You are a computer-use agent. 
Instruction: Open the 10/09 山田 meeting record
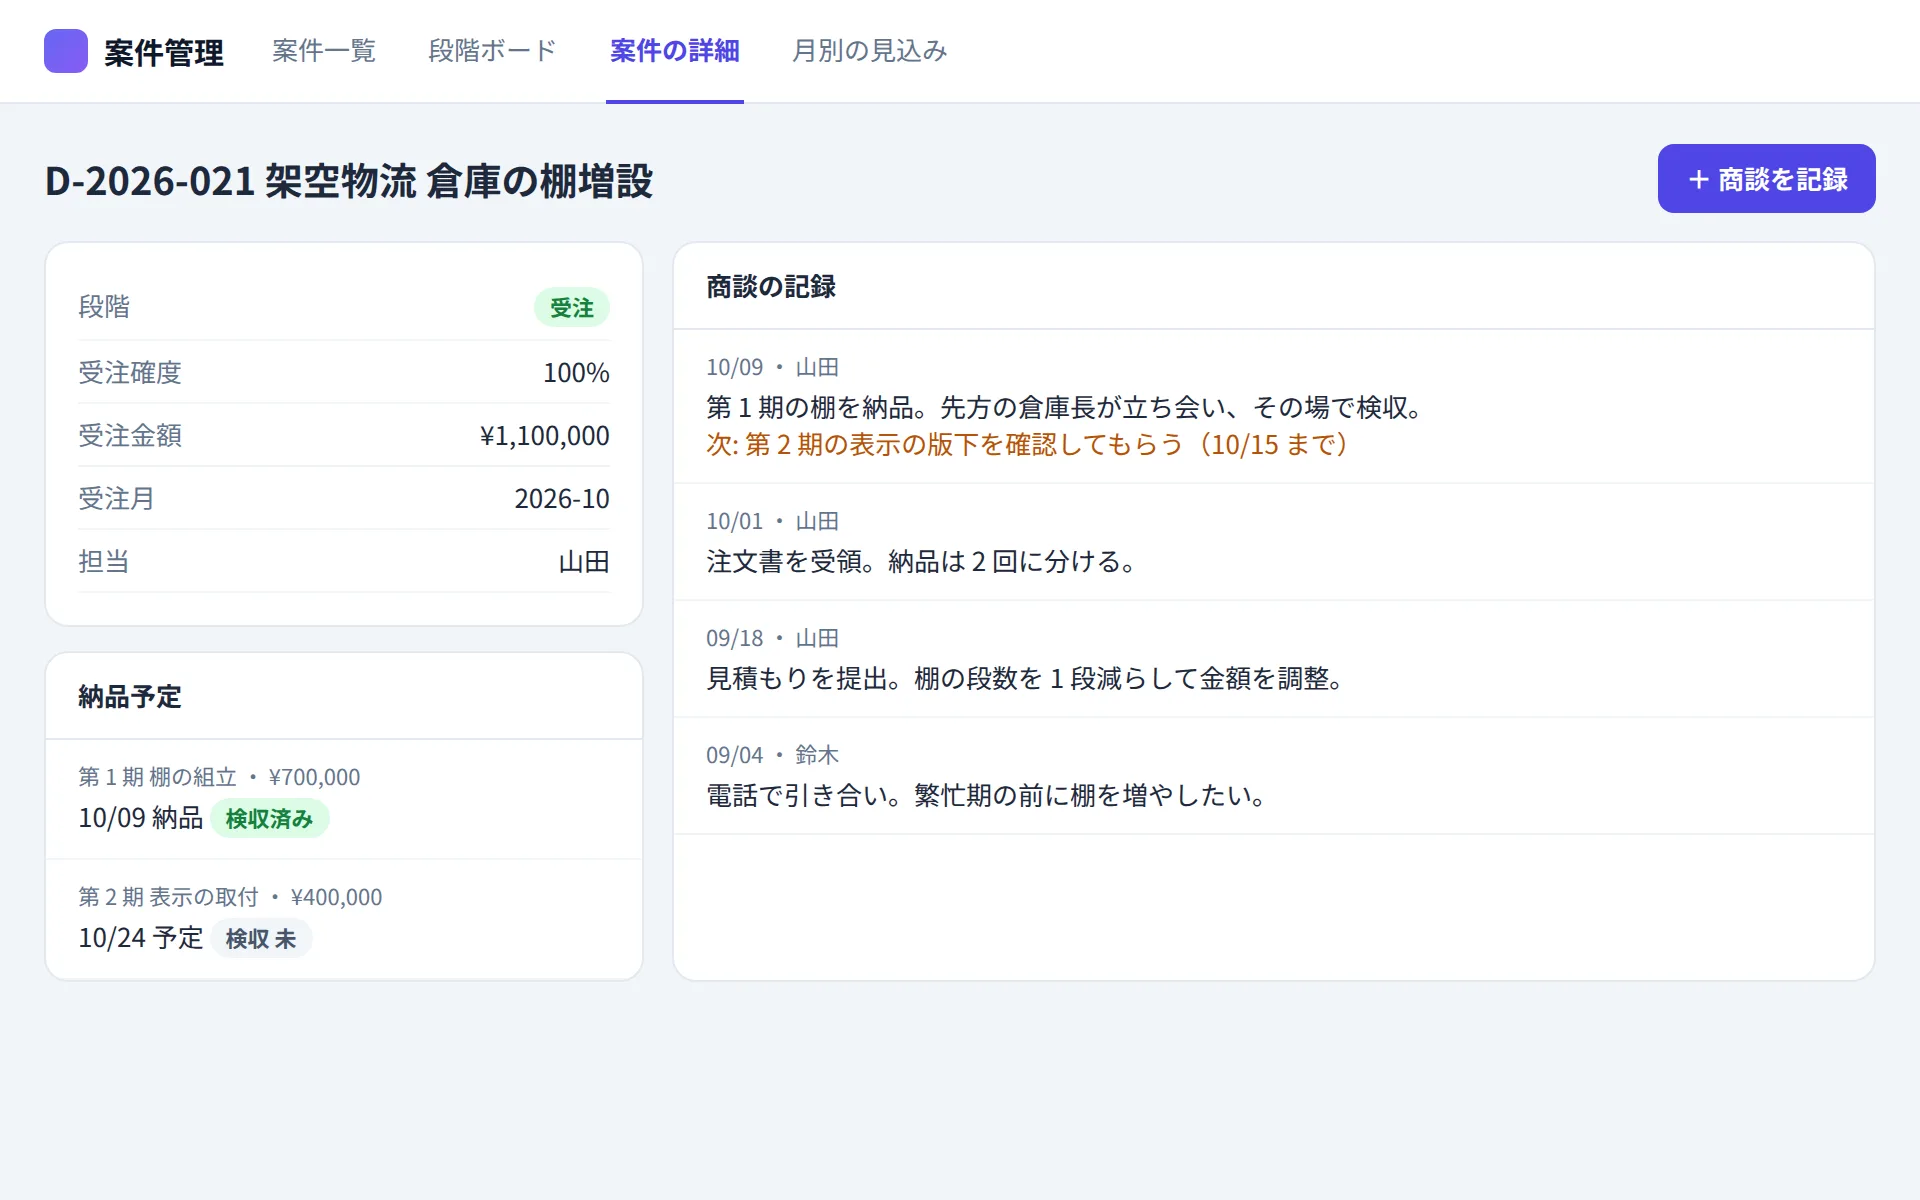(x=1274, y=406)
